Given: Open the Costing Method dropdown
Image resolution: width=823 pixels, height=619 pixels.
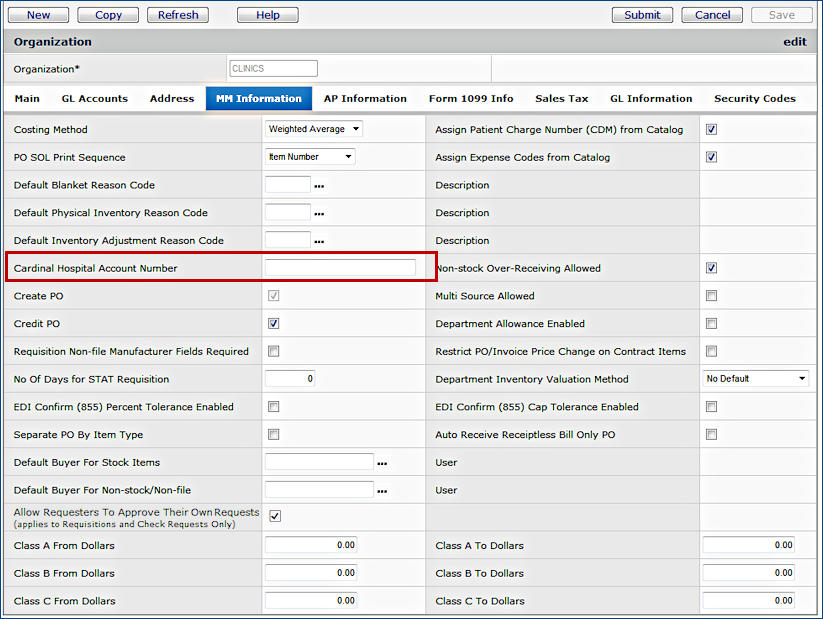Looking at the screenshot, I should point(314,129).
